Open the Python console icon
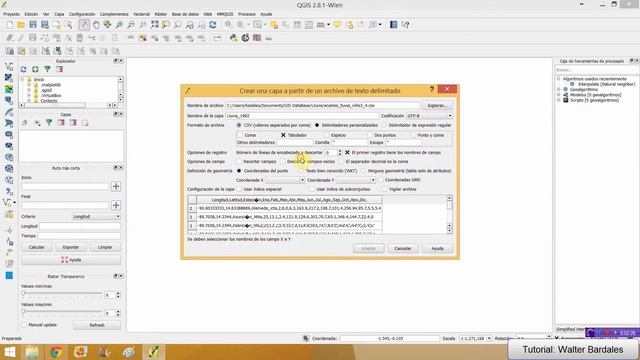640x360 pixels. coord(233,38)
